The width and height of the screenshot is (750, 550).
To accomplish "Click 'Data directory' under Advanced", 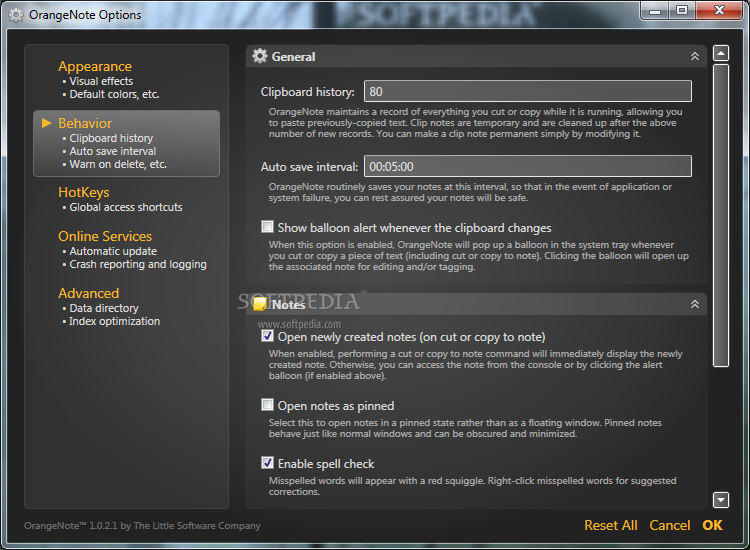I will 104,308.
